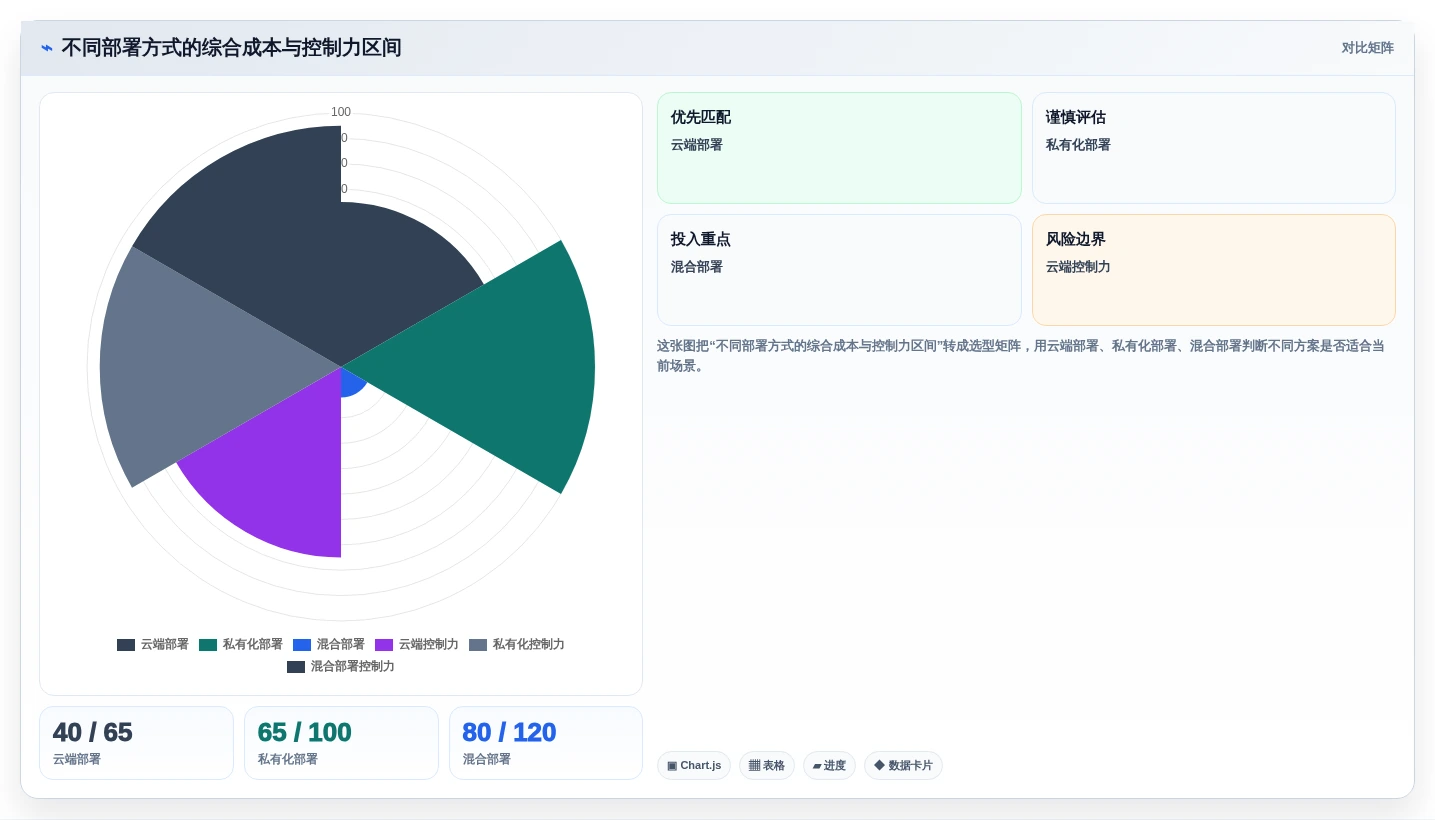The width and height of the screenshot is (1435, 820).
Task: Hide the 私有化控制力 series via legend
Action: (517, 645)
